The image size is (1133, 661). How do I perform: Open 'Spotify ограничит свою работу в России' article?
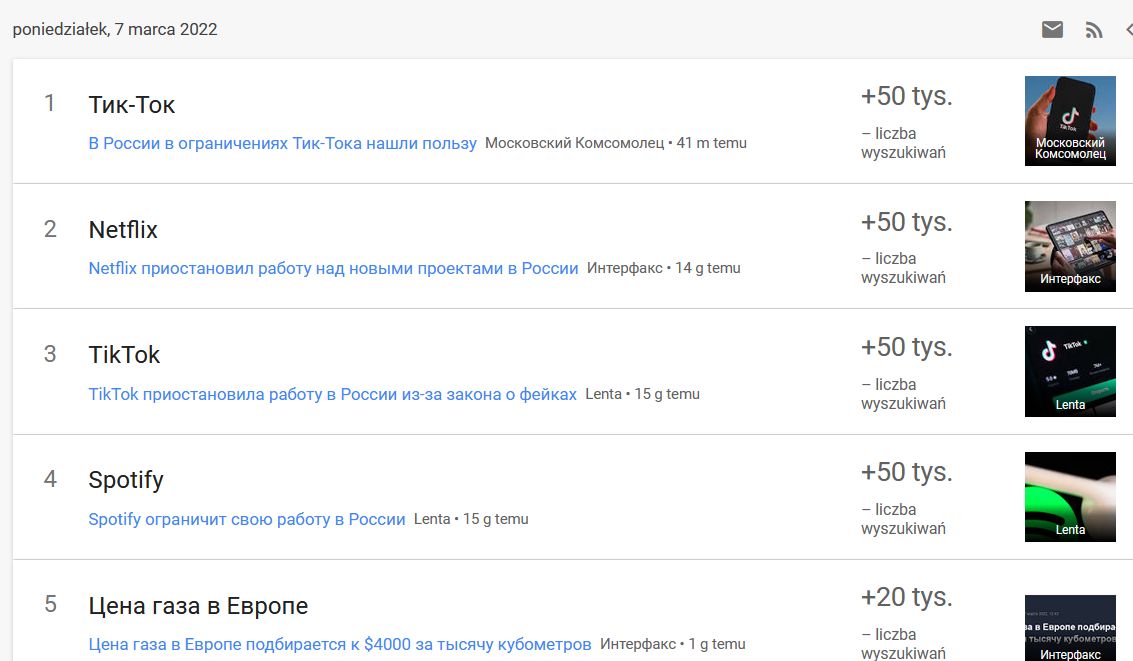tap(245, 519)
